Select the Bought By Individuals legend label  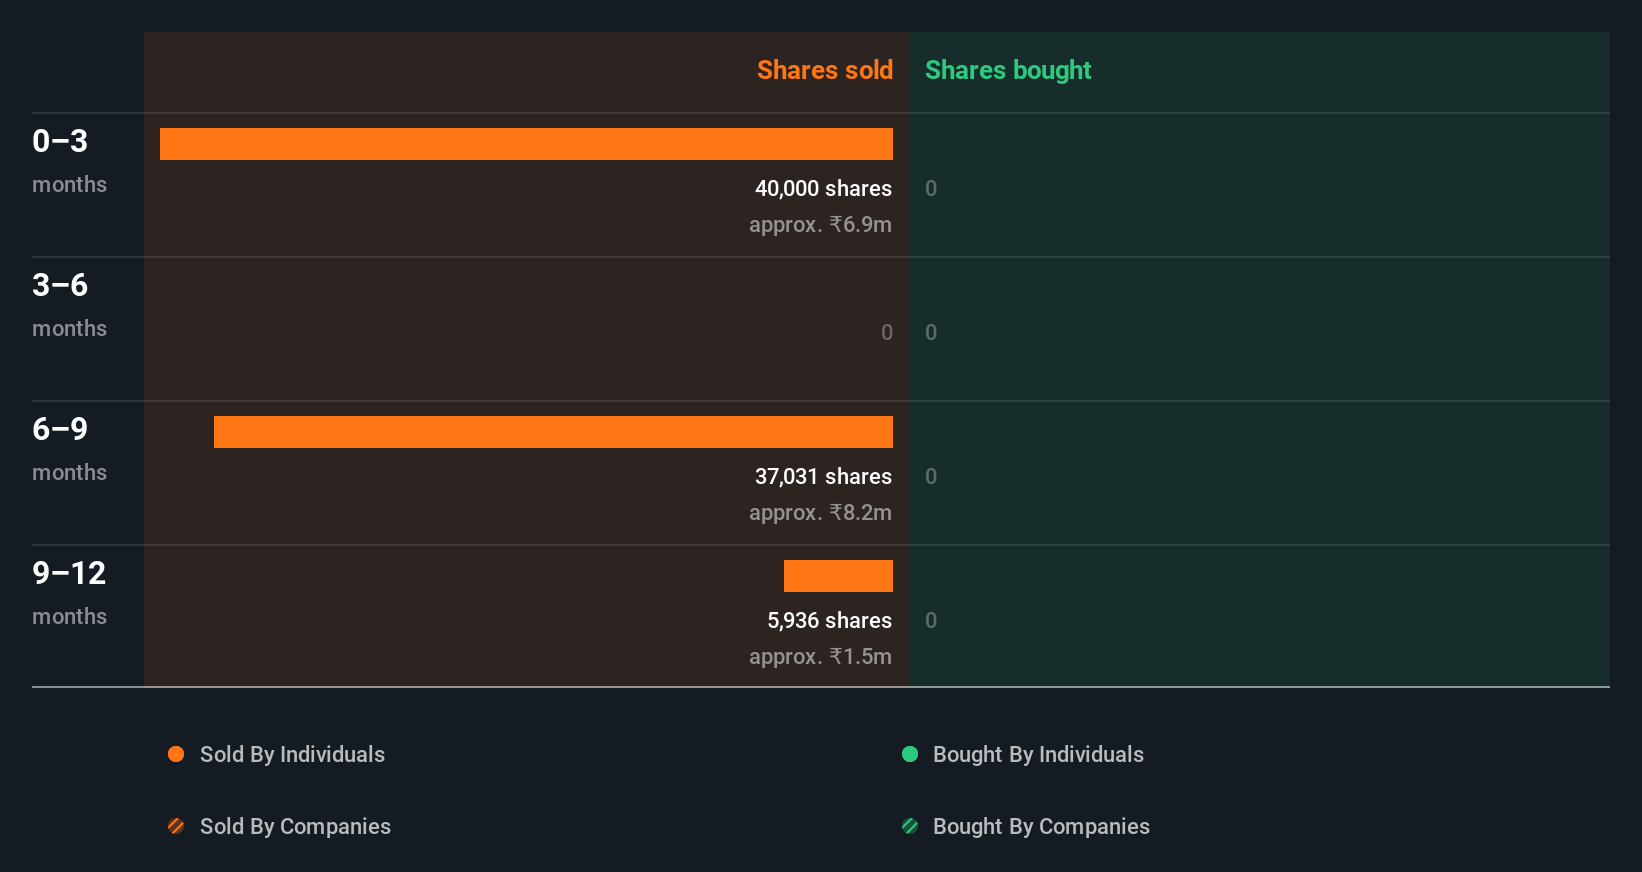point(1038,754)
